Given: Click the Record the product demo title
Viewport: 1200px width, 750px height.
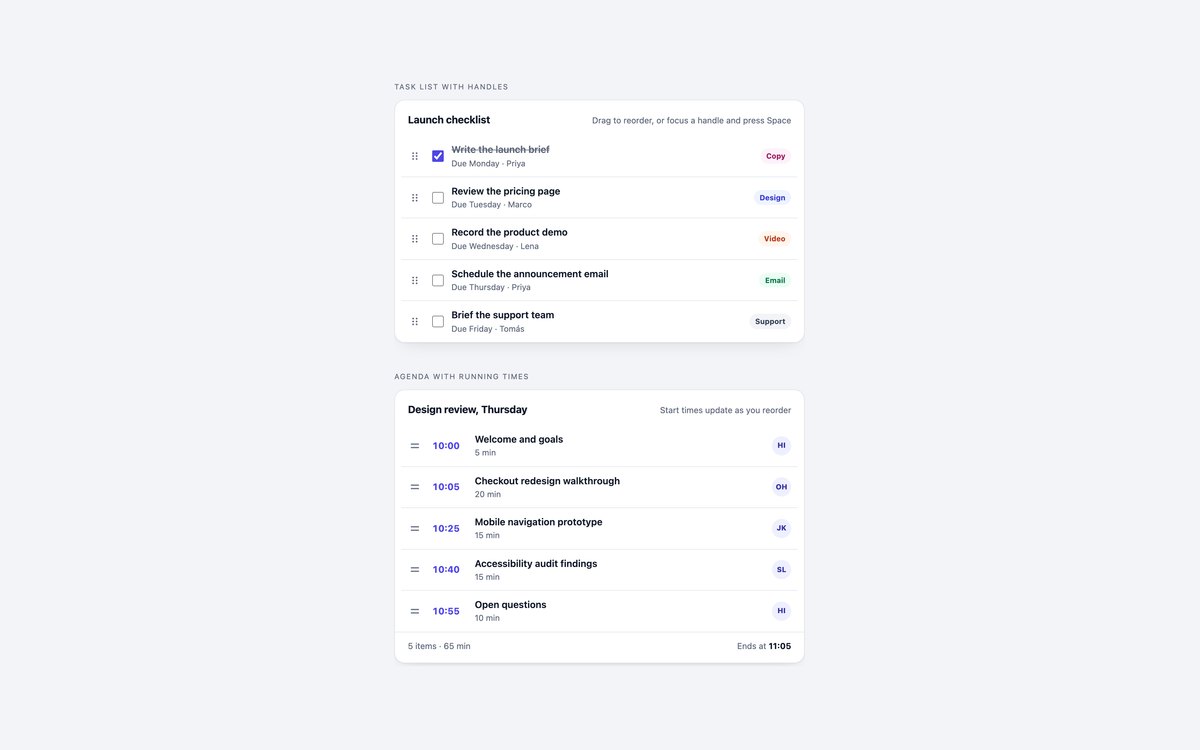Looking at the screenshot, I should (x=509, y=232).
